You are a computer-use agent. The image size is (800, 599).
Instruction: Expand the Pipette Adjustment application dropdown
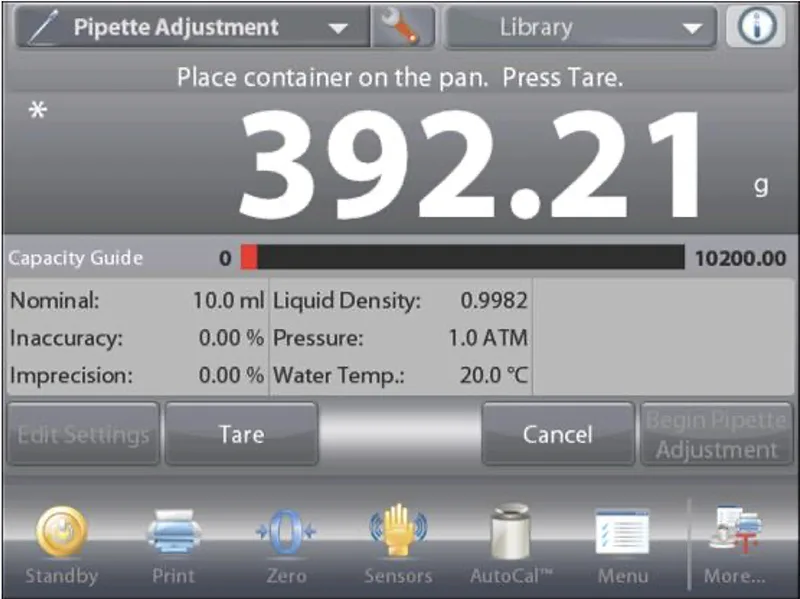pos(338,28)
